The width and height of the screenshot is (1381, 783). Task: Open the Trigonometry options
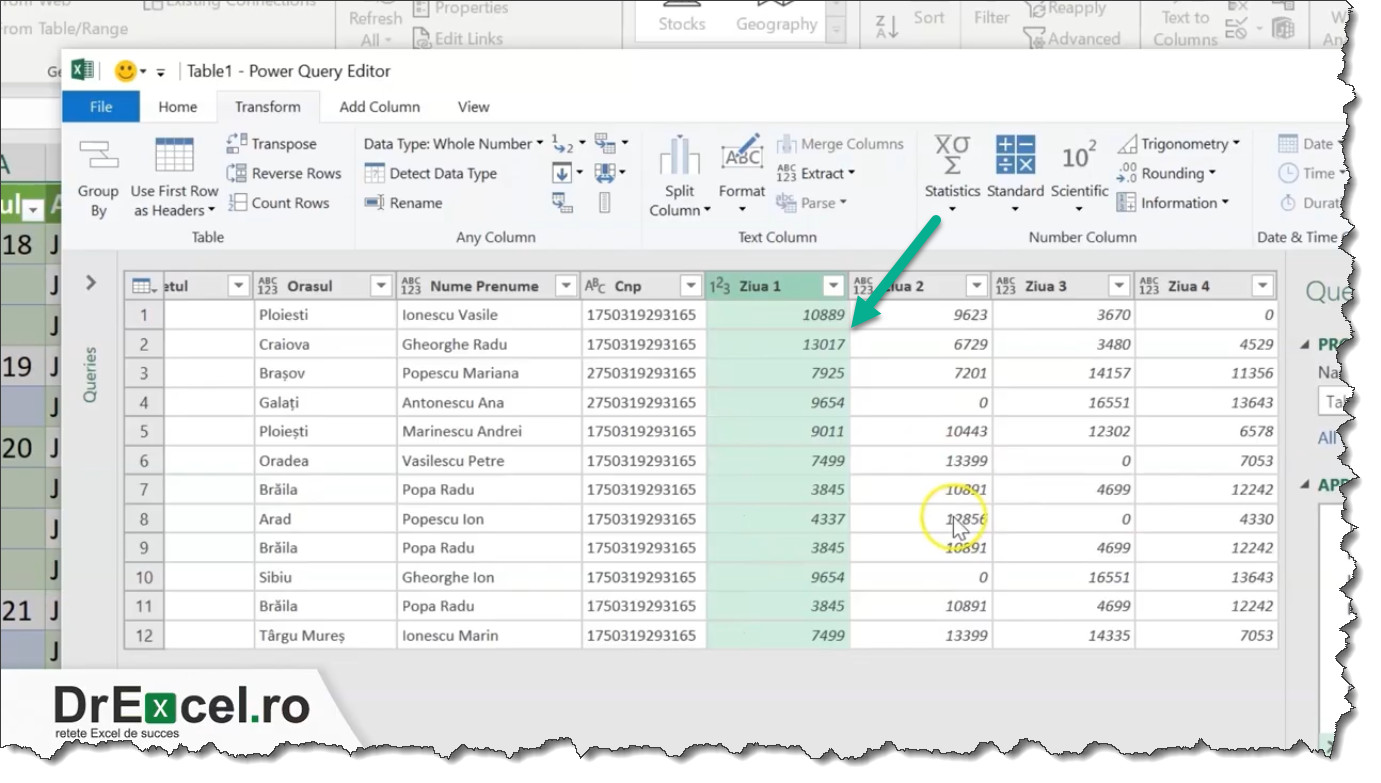(x=1185, y=143)
